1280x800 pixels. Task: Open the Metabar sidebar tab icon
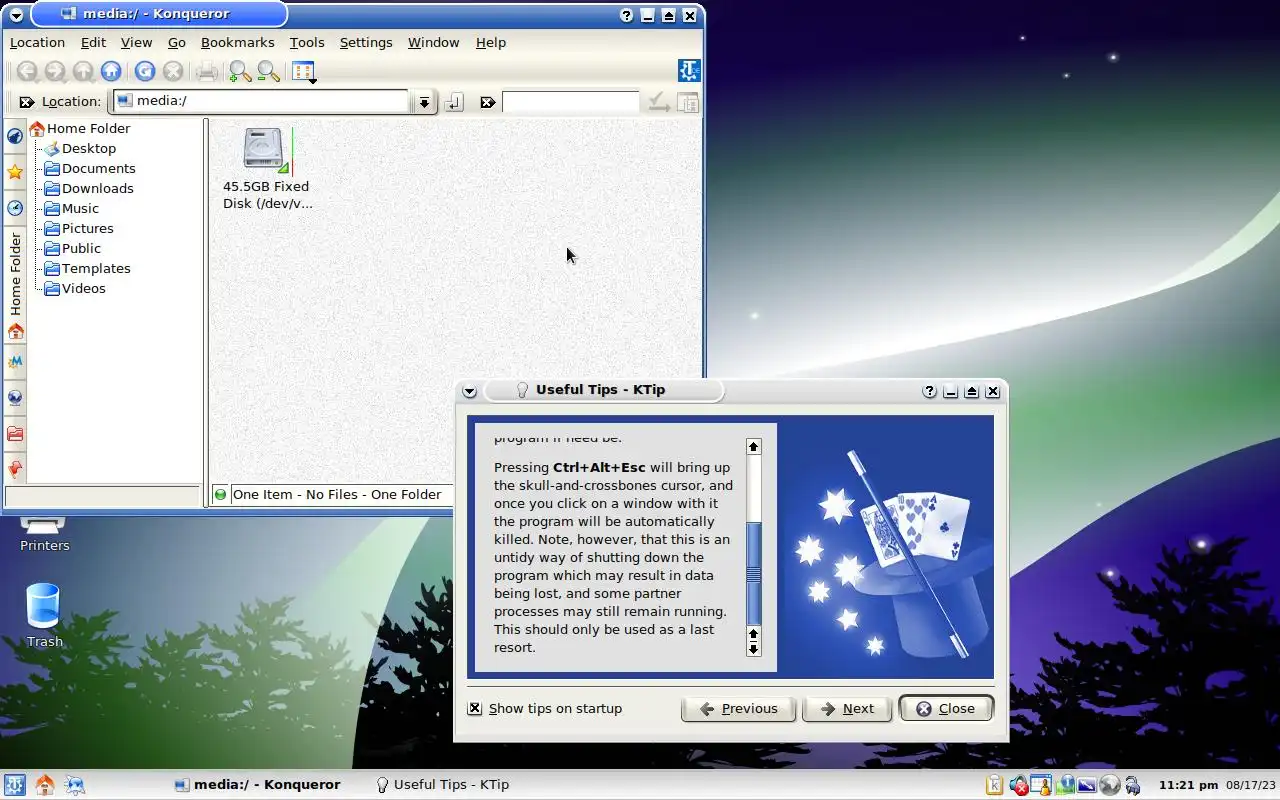(15, 361)
